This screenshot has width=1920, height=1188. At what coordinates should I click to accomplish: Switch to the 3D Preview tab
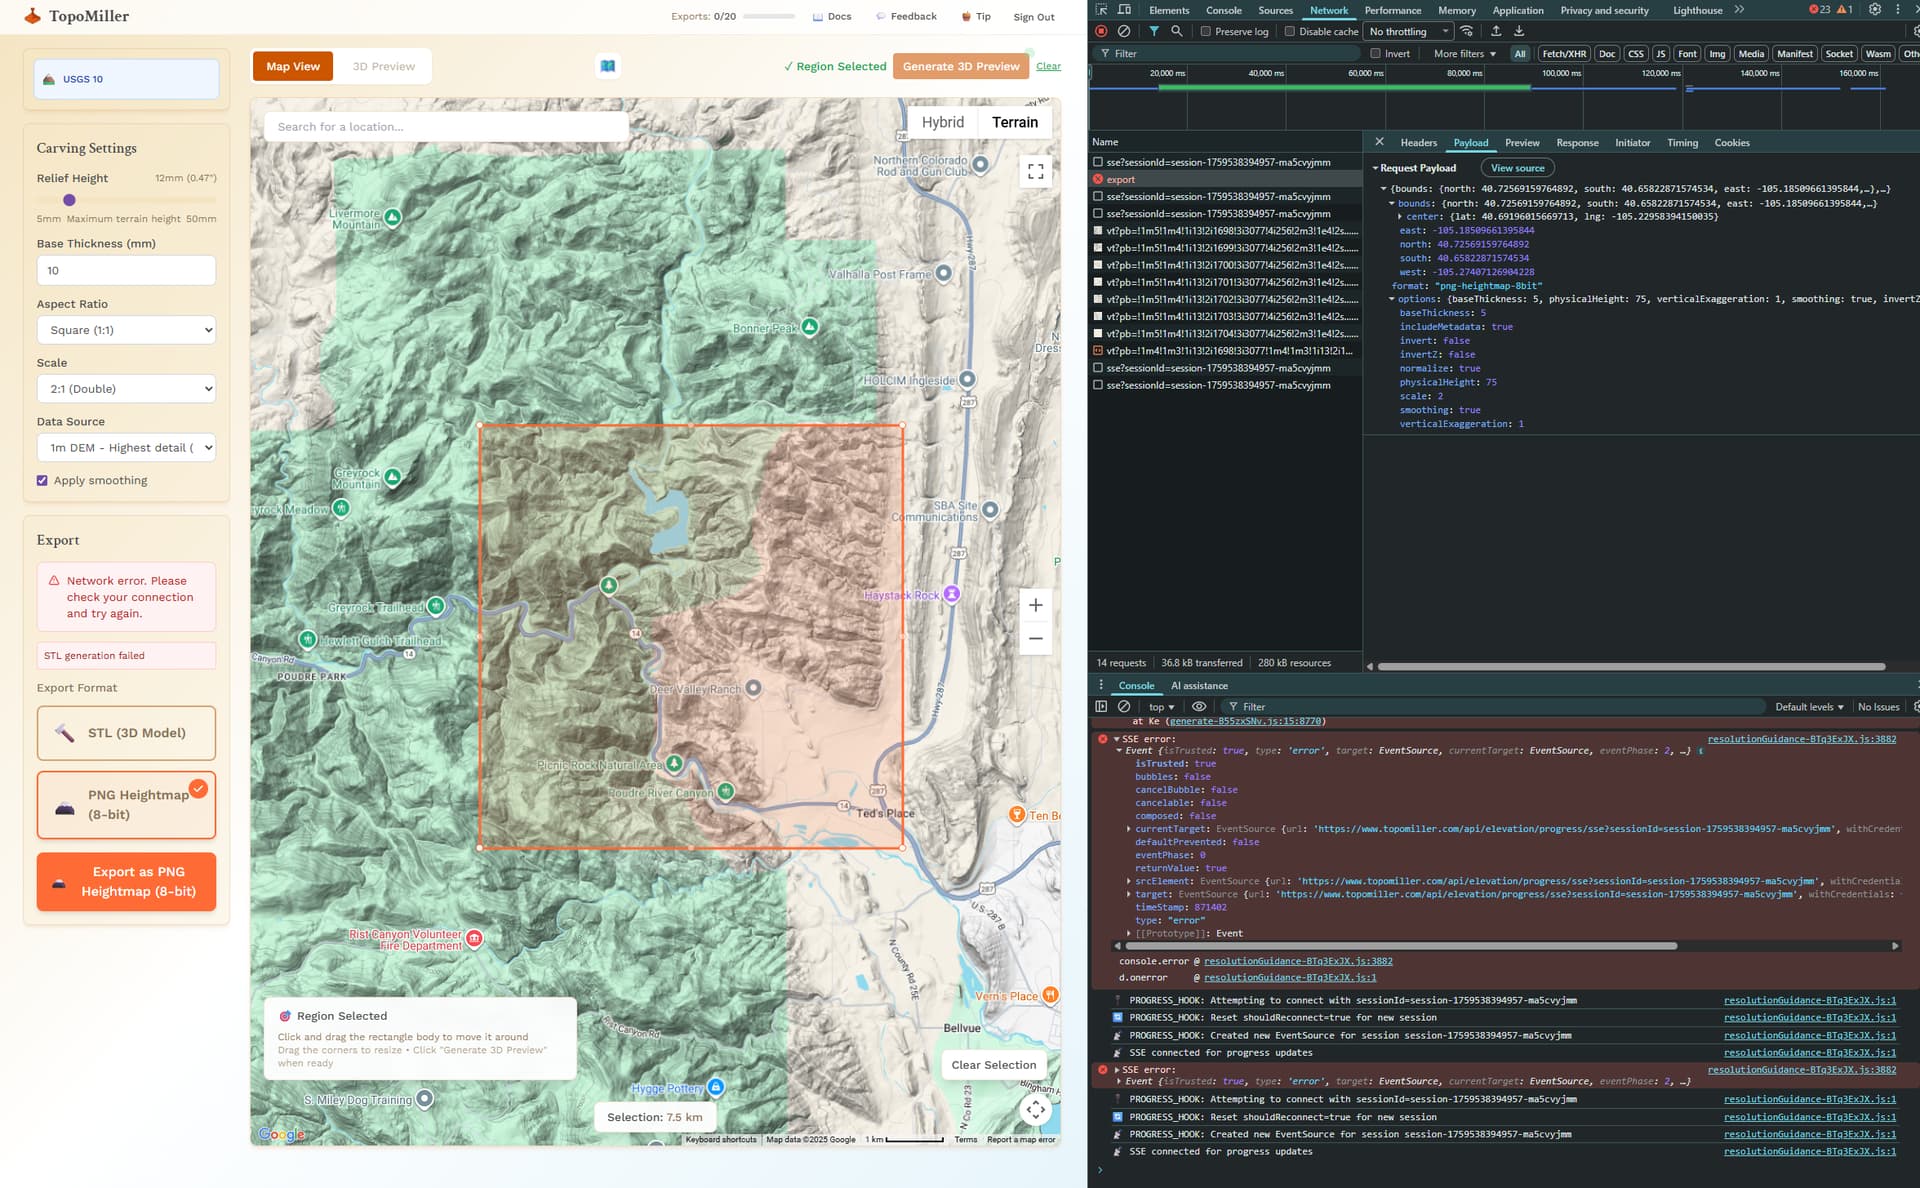point(383,67)
